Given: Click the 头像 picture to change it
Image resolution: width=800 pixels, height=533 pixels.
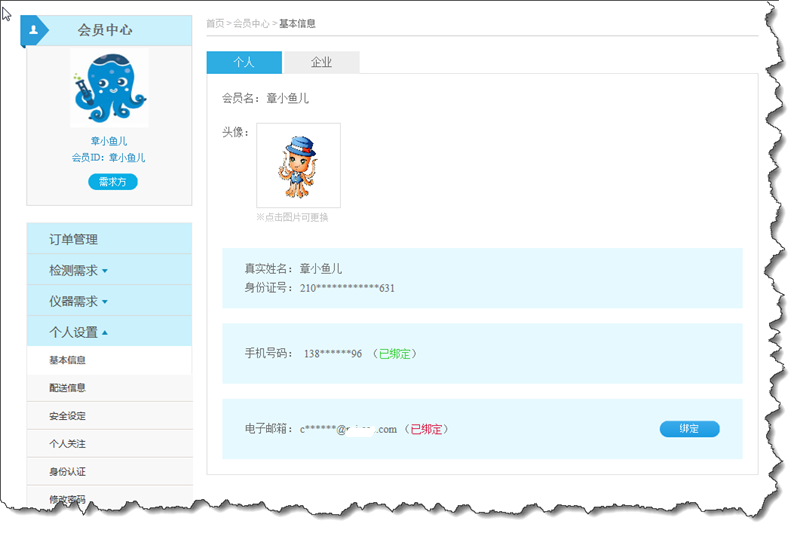Looking at the screenshot, I should 298,165.
